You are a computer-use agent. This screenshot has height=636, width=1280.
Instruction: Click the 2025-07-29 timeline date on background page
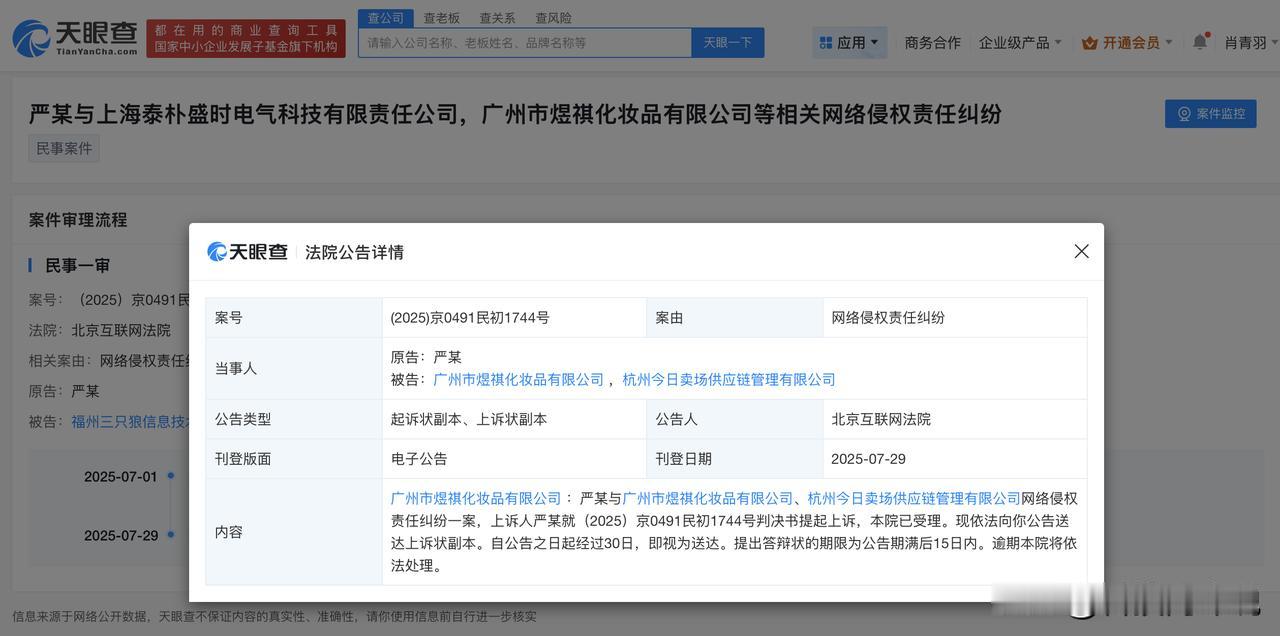(121, 535)
